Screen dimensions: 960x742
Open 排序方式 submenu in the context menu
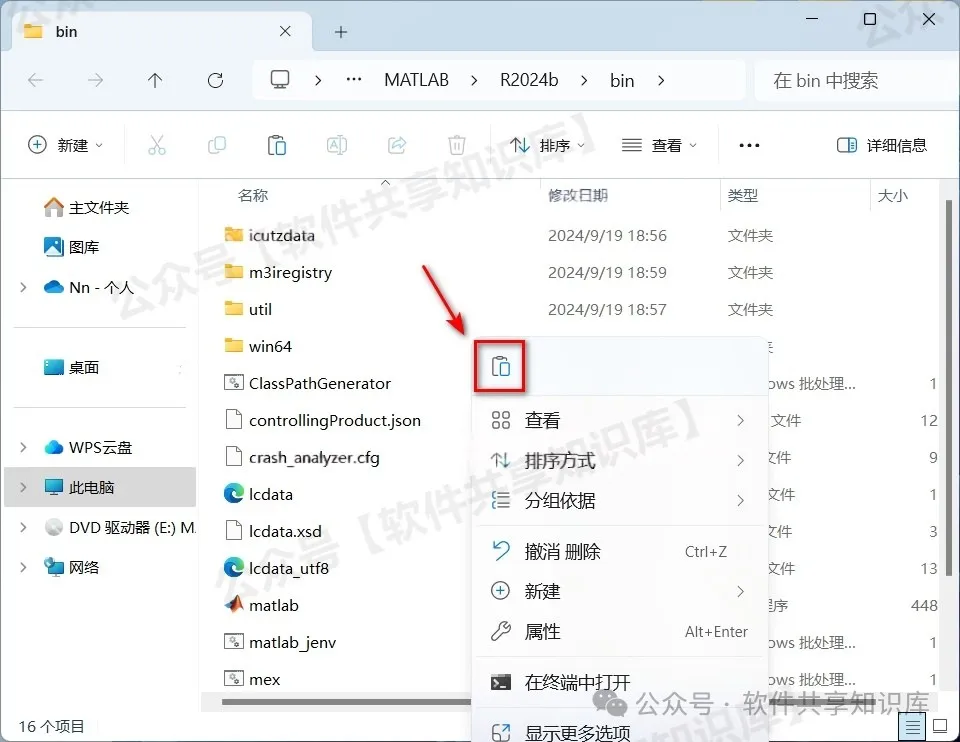pyautogui.click(x=620, y=460)
